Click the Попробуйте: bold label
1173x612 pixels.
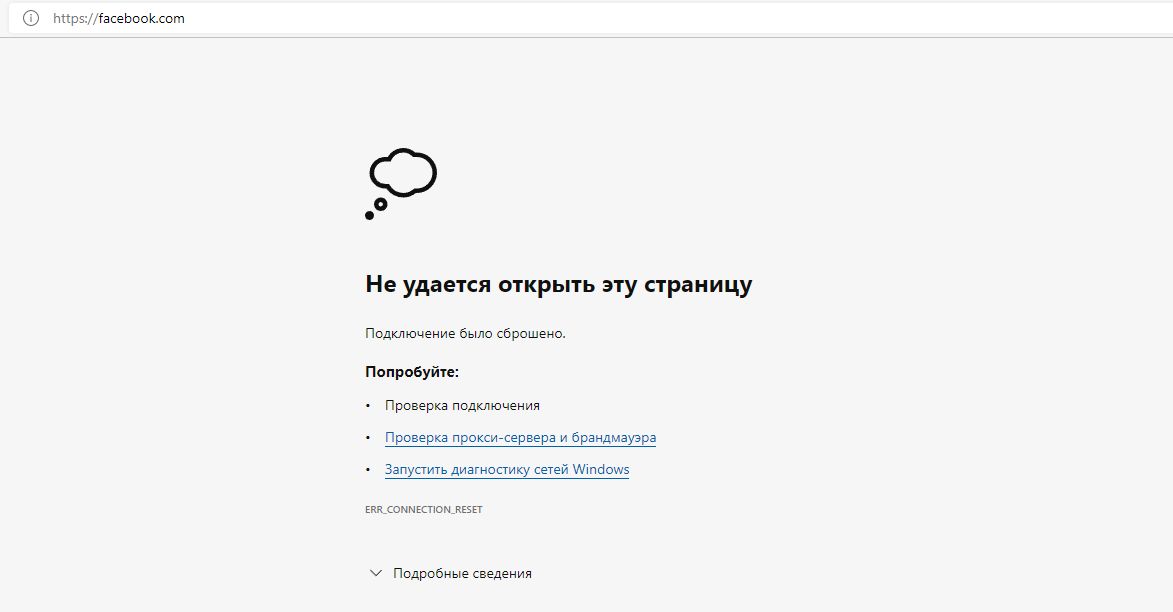tap(412, 372)
